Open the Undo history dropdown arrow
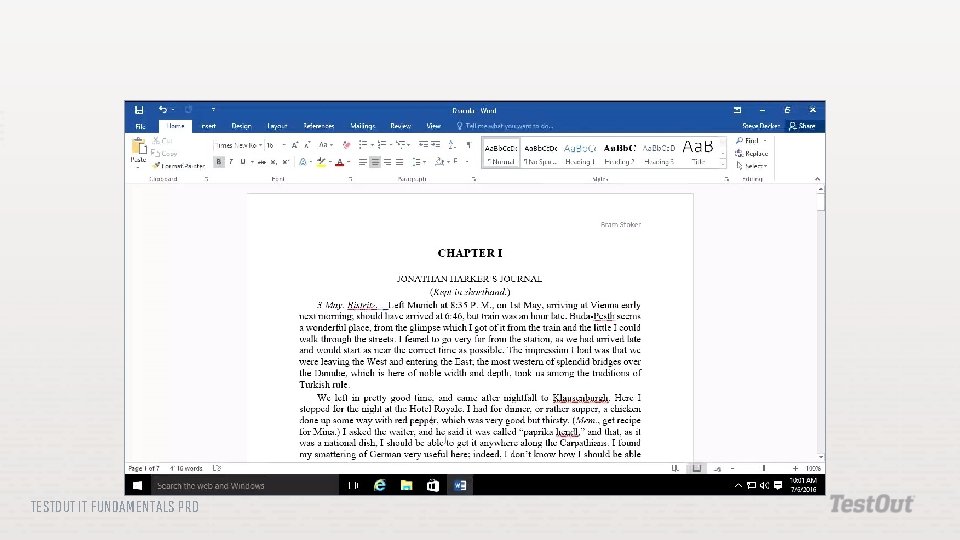960x540 pixels. (173, 110)
